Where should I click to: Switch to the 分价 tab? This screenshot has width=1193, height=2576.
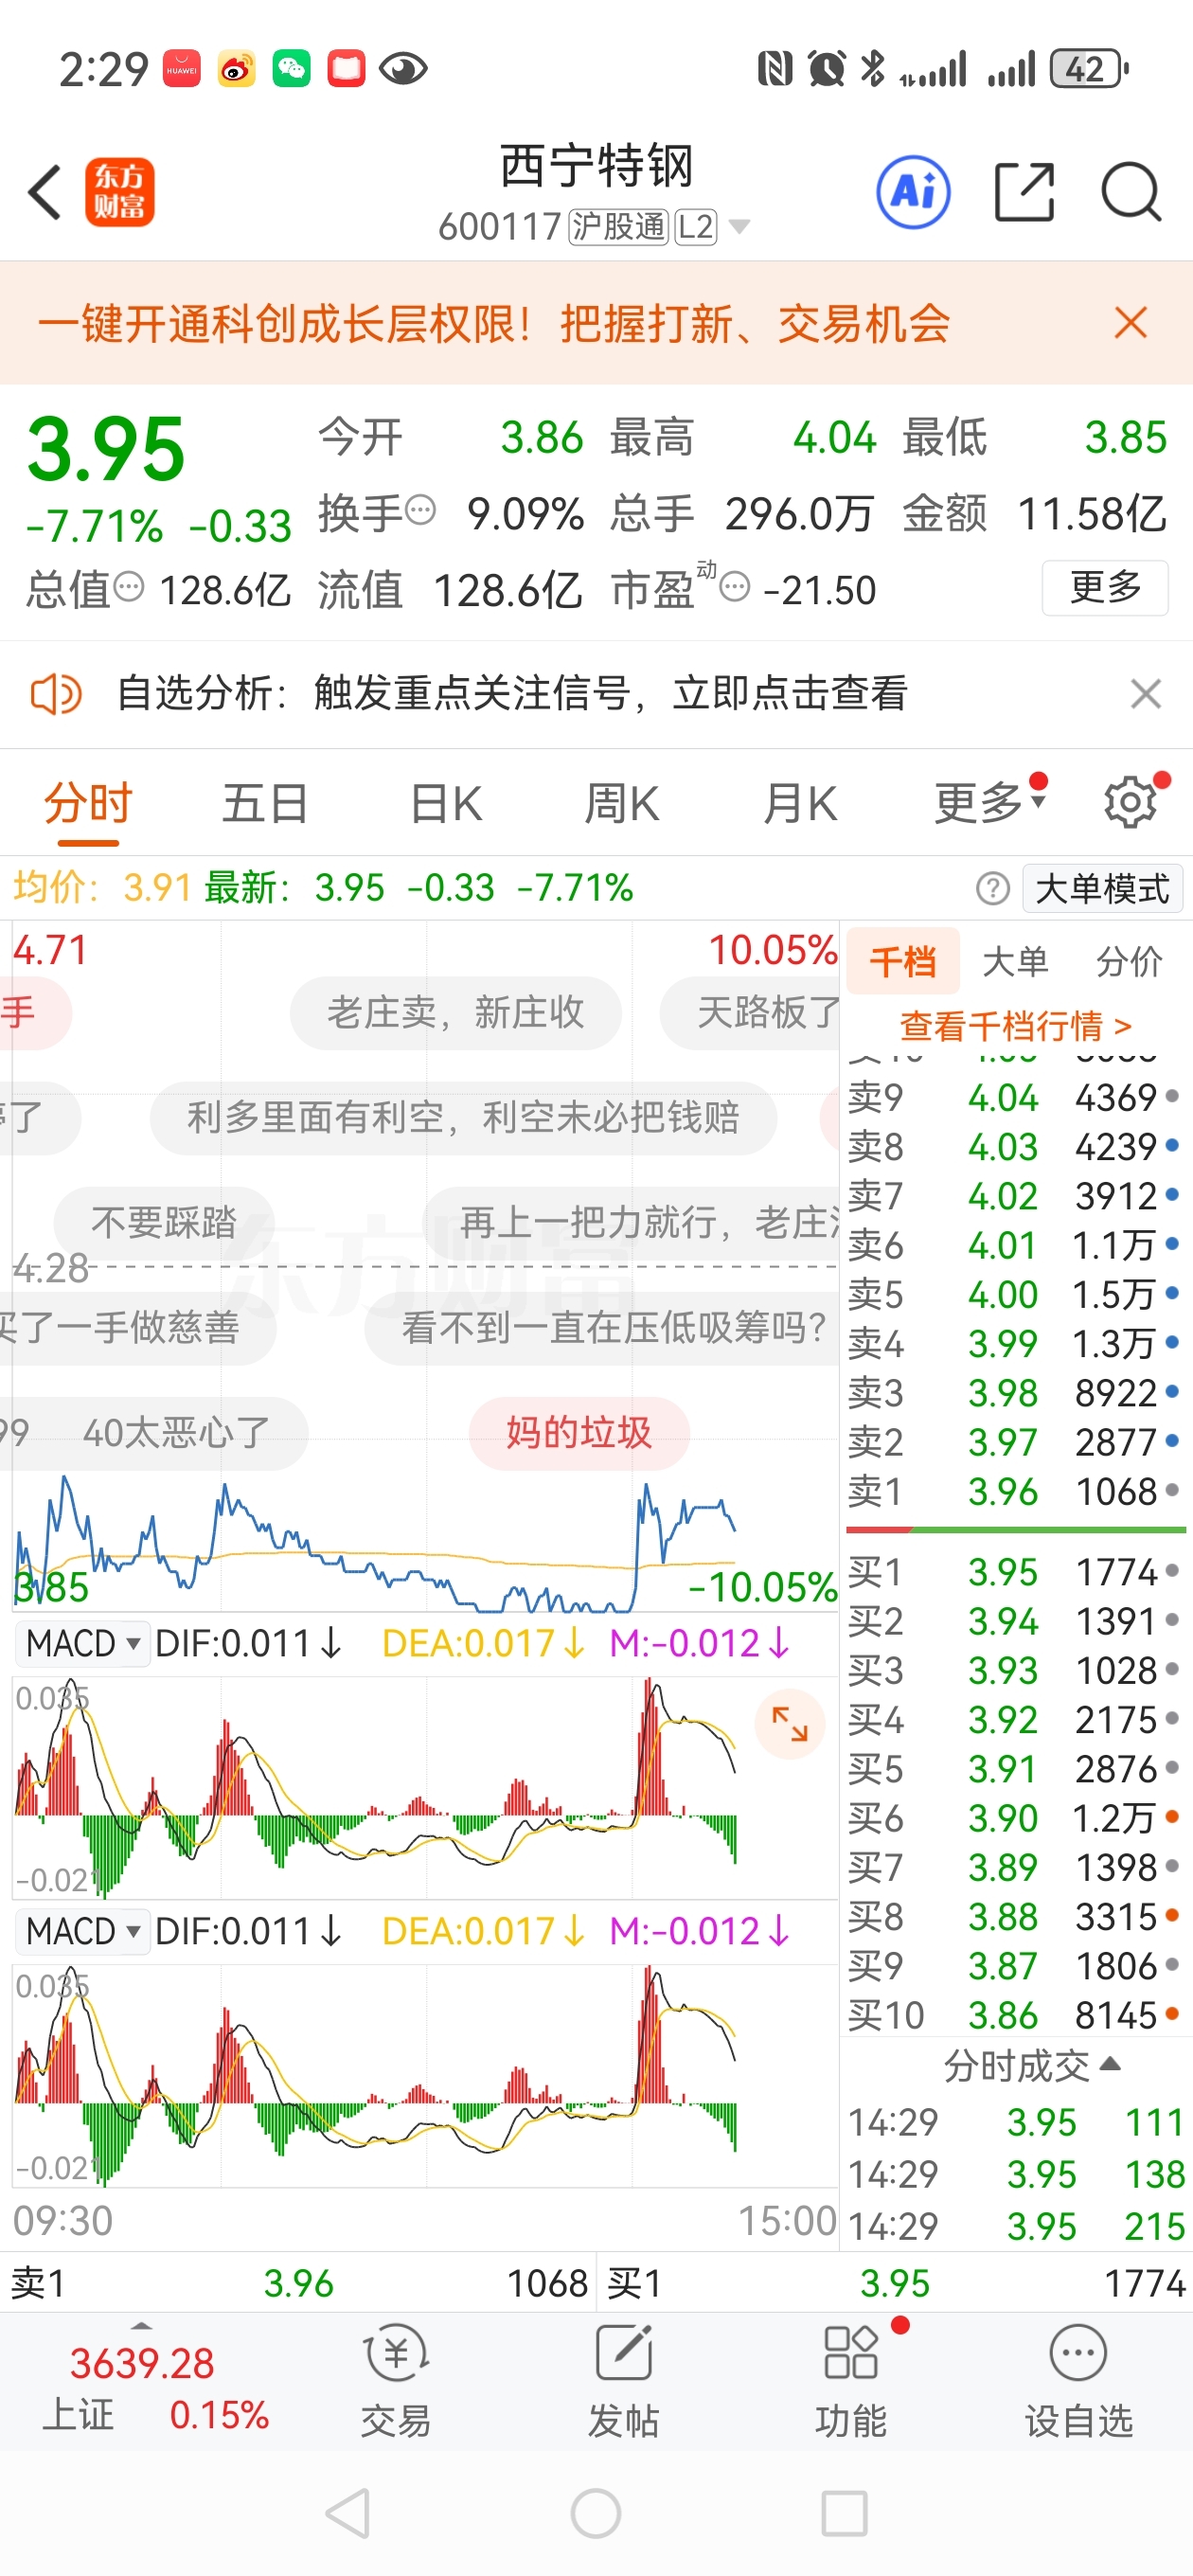coord(1129,961)
